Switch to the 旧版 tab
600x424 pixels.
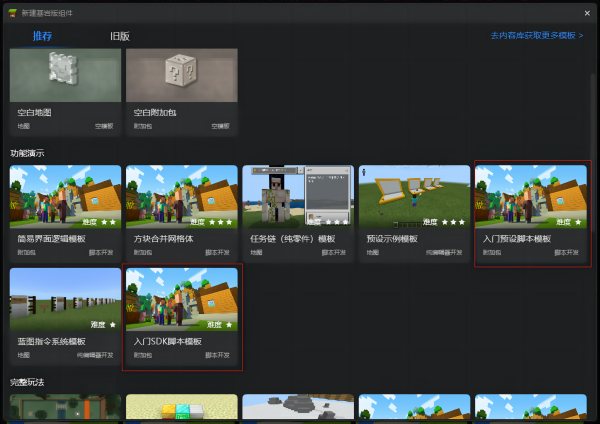click(x=120, y=36)
